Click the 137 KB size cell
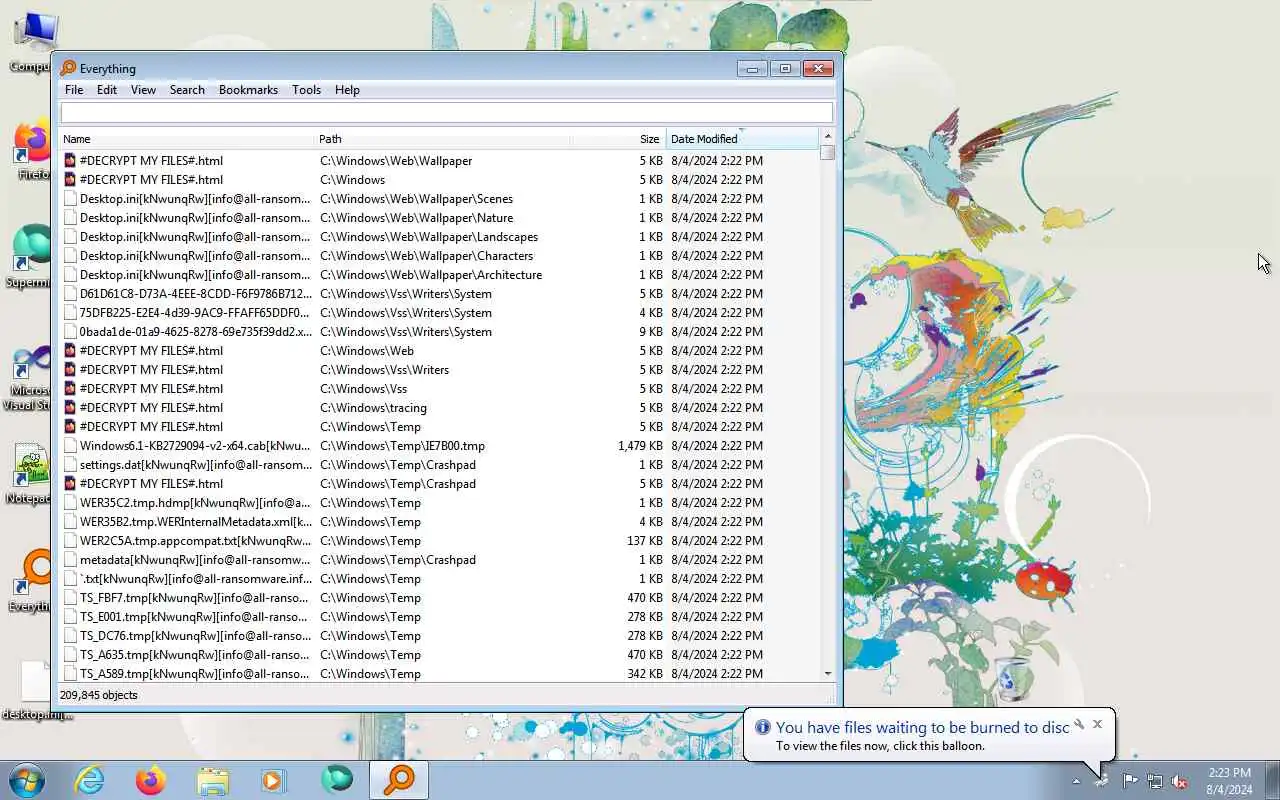 click(x=645, y=540)
